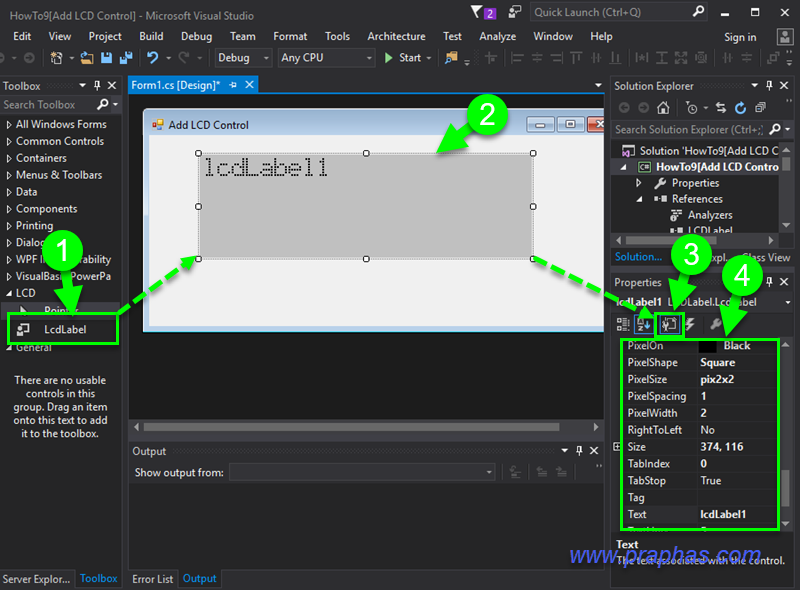This screenshot has width=800, height=590.
Task: Click the Solution Explorer Home icon
Action: click(663, 108)
